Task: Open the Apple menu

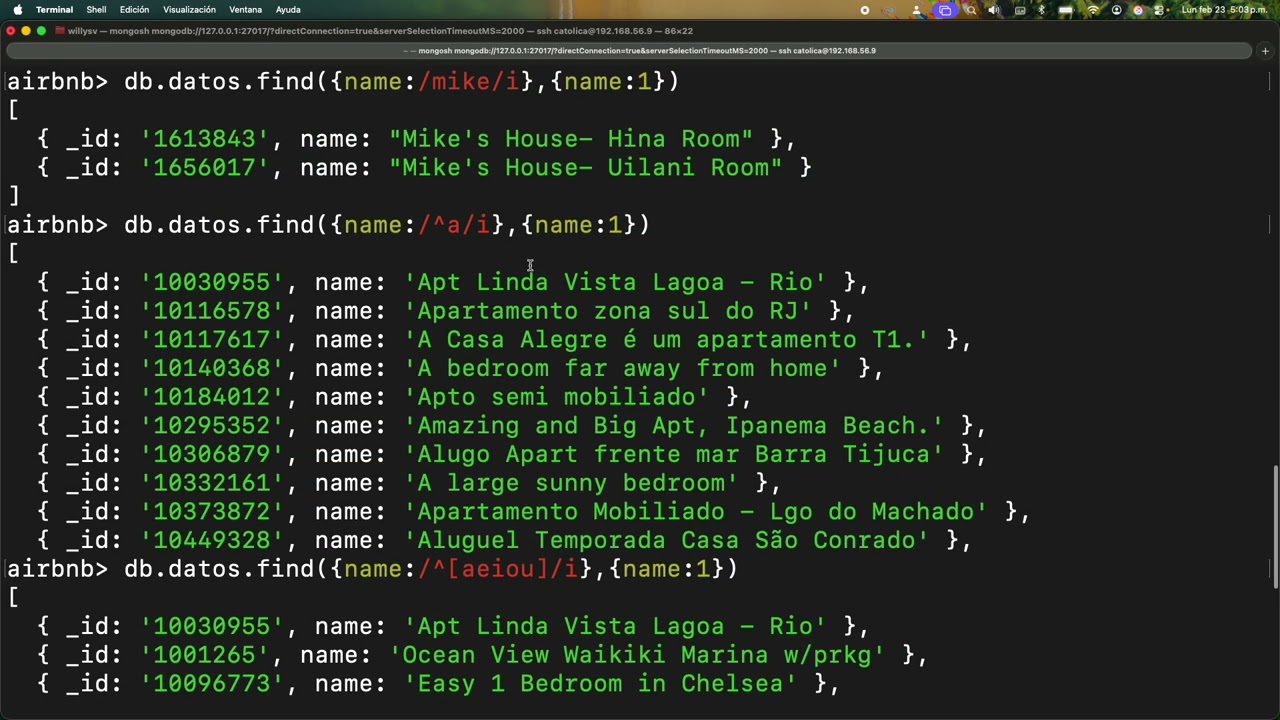Action: point(17,10)
